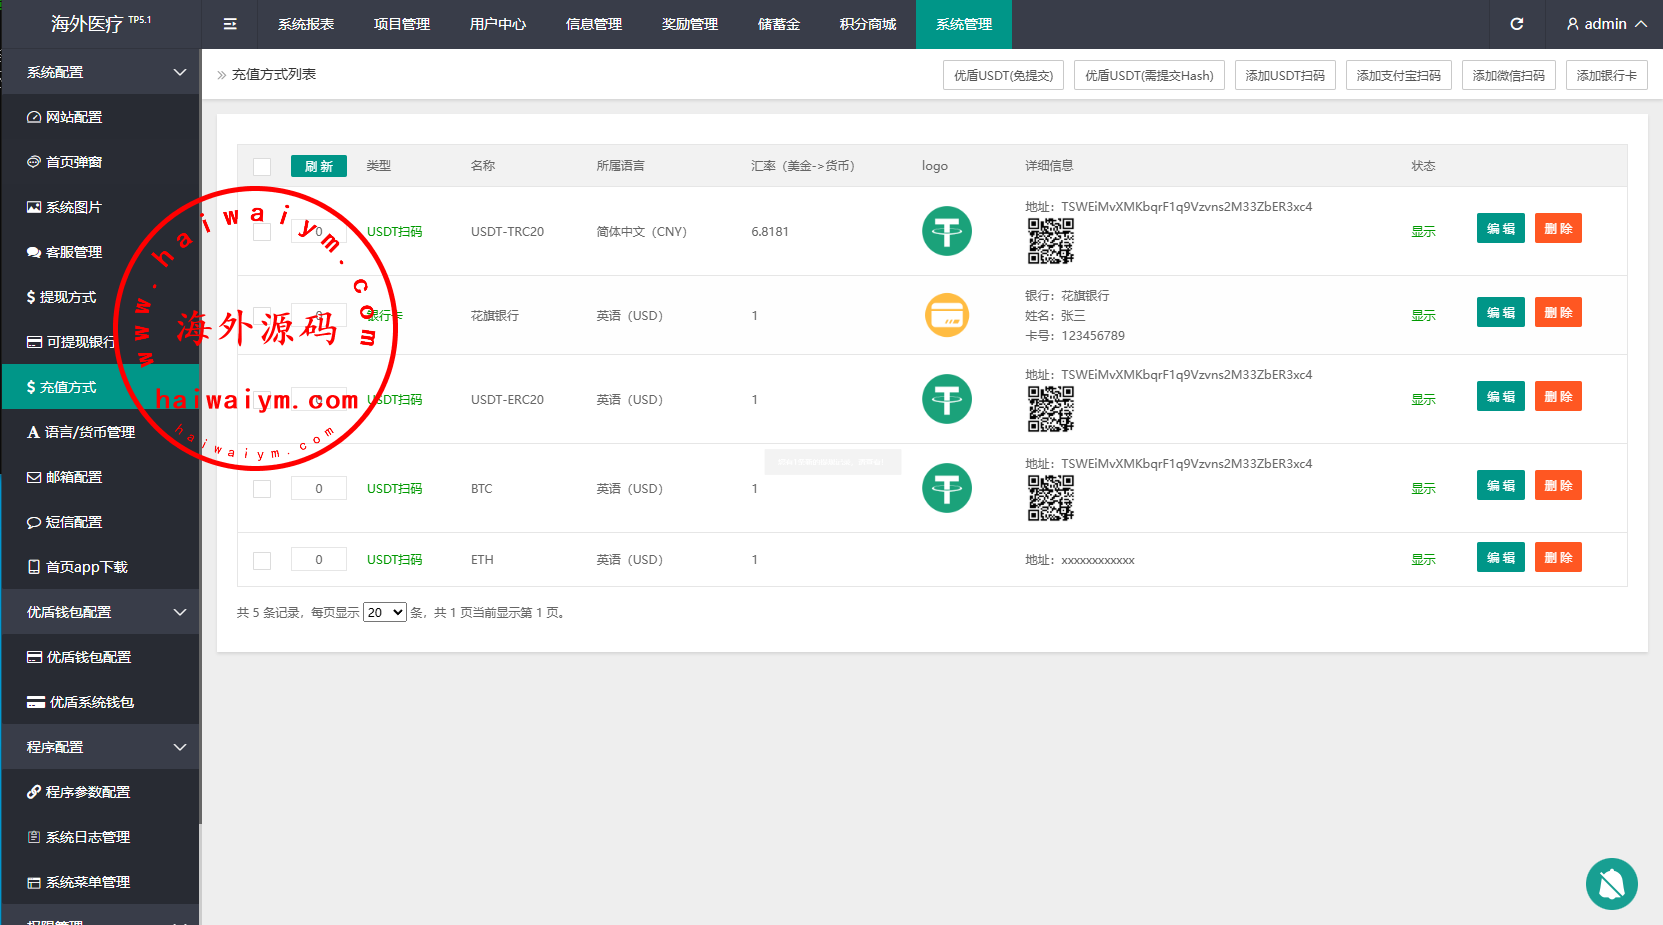Open the 项目管理 top menu

402,24
